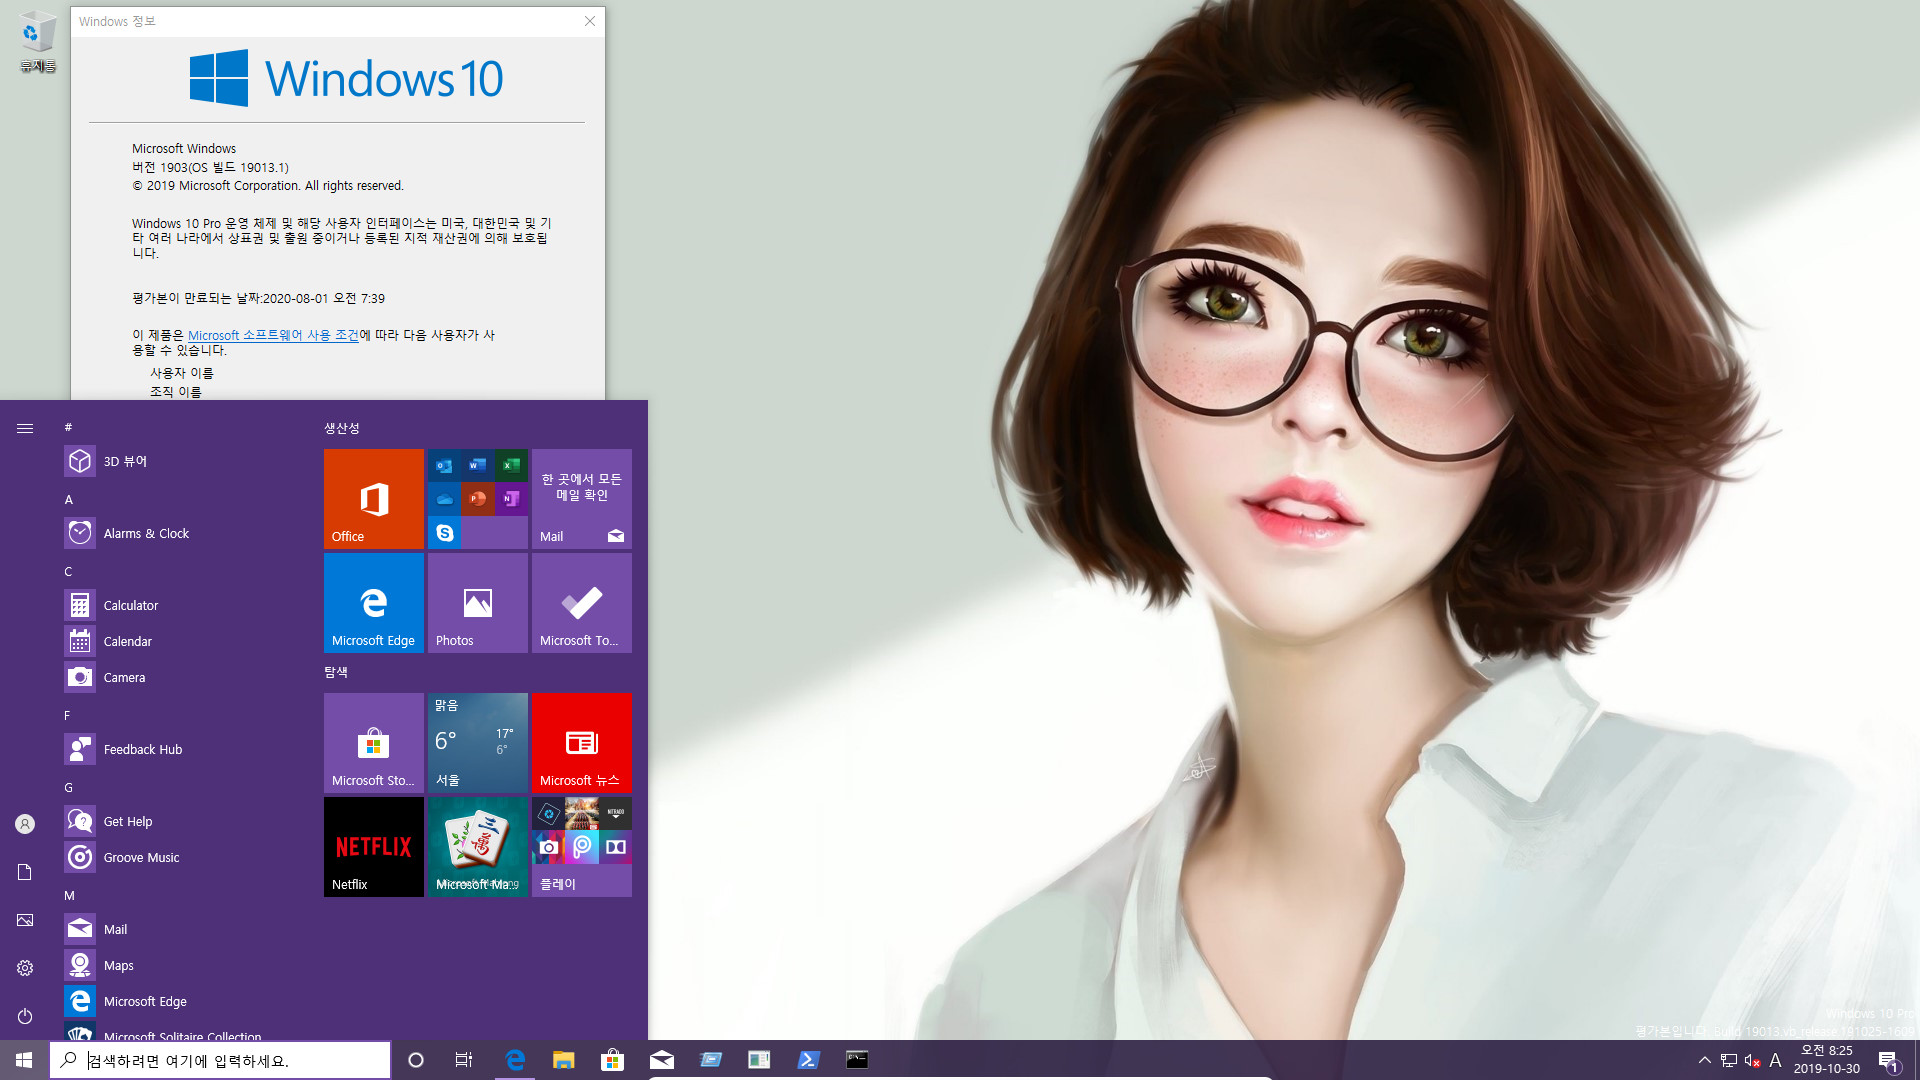Open Microsoft Store tile

(x=373, y=742)
